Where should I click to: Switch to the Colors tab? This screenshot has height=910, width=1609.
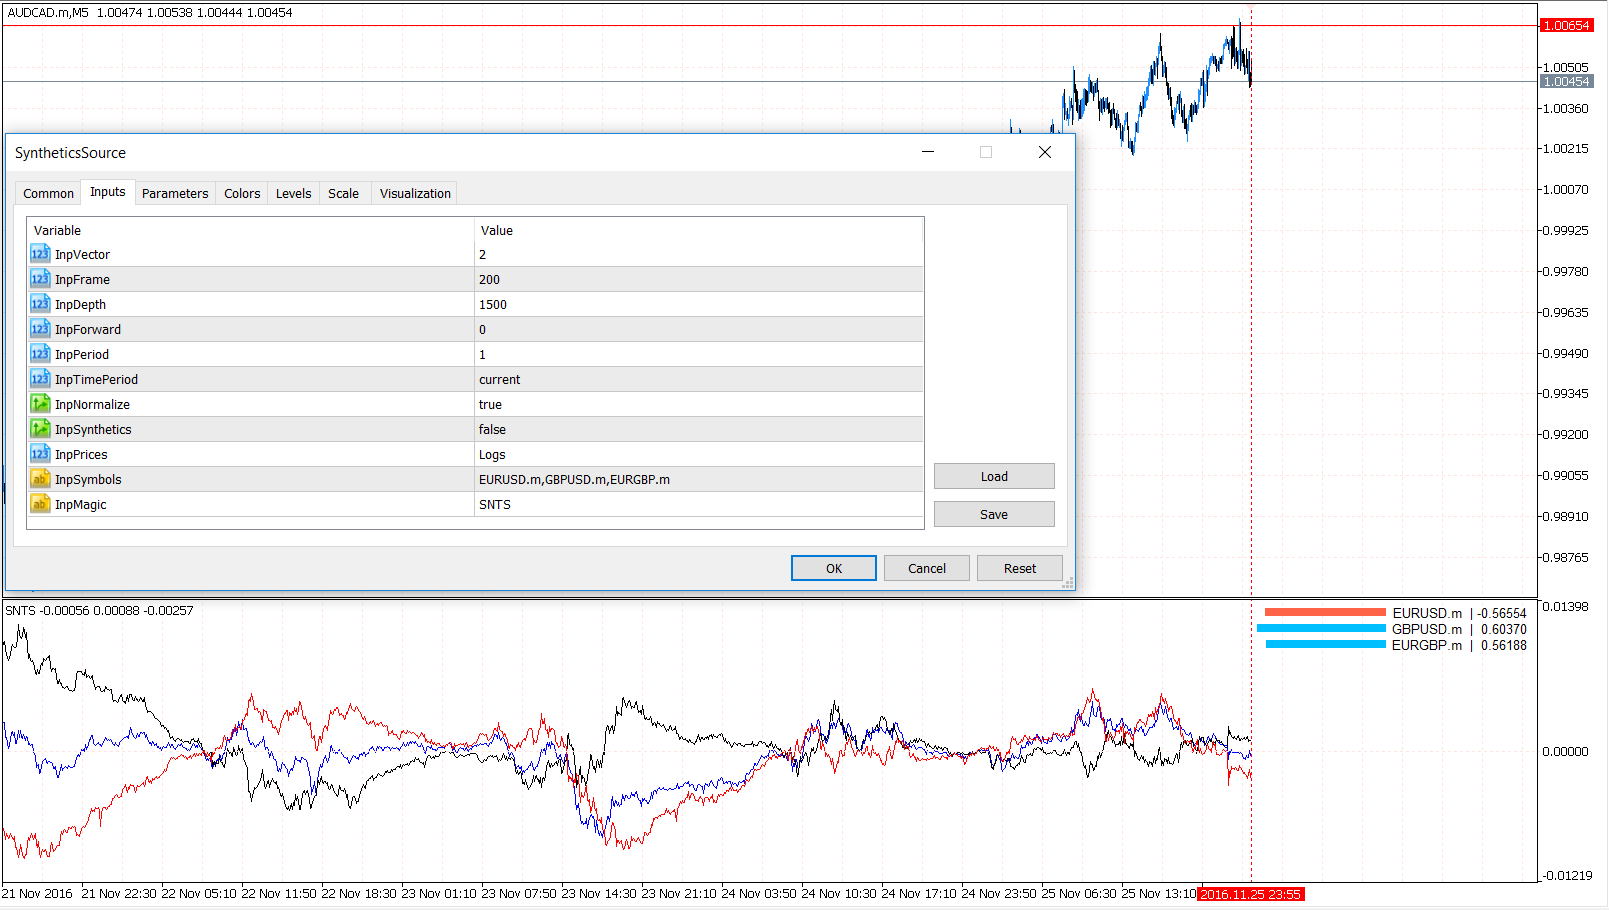pyautogui.click(x=241, y=193)
